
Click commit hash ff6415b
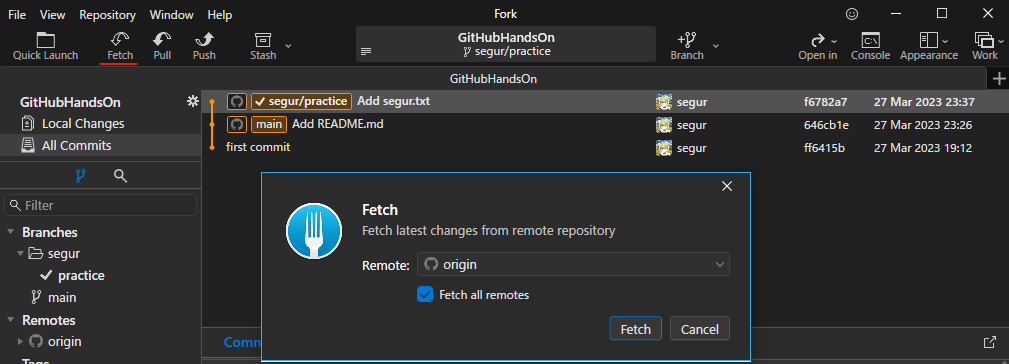click(x=824, y=148)
